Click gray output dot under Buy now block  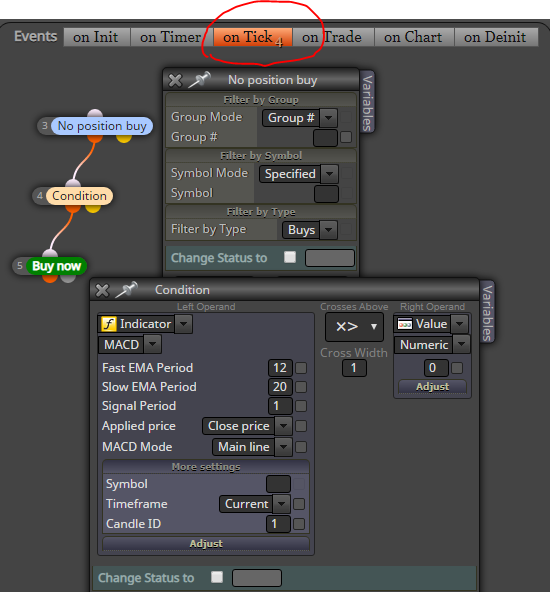(68, 279)
